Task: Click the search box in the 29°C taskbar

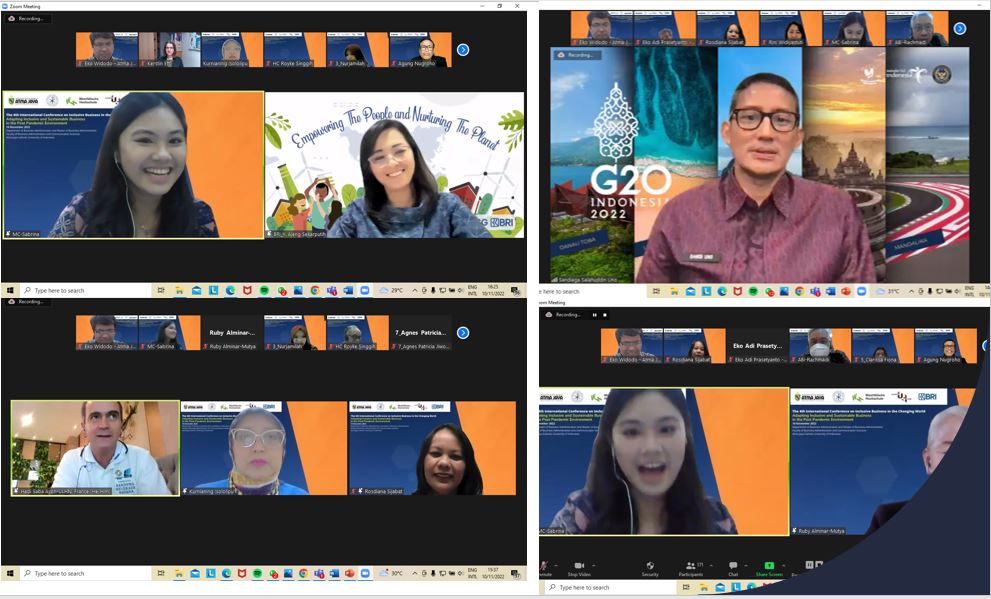Action: (86, 291)
